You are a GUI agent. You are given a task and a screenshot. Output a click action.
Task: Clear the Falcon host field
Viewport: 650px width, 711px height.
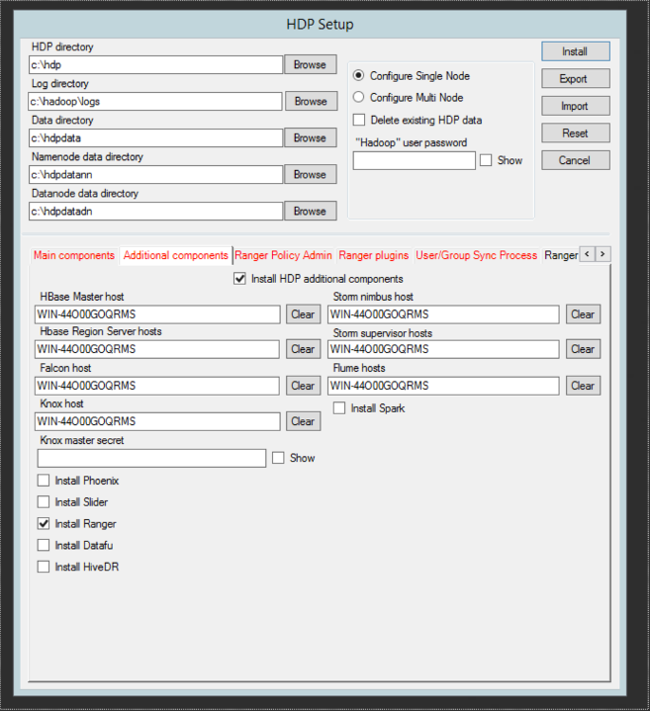tap(303, 385)
